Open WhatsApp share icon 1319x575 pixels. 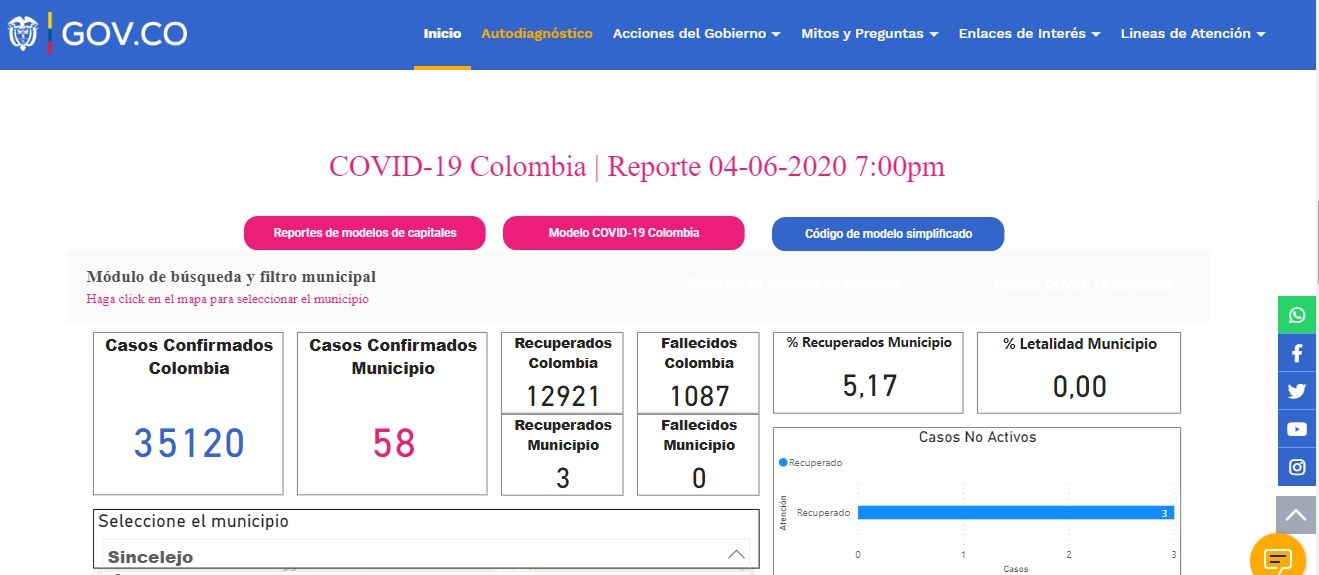(1297, 315)
